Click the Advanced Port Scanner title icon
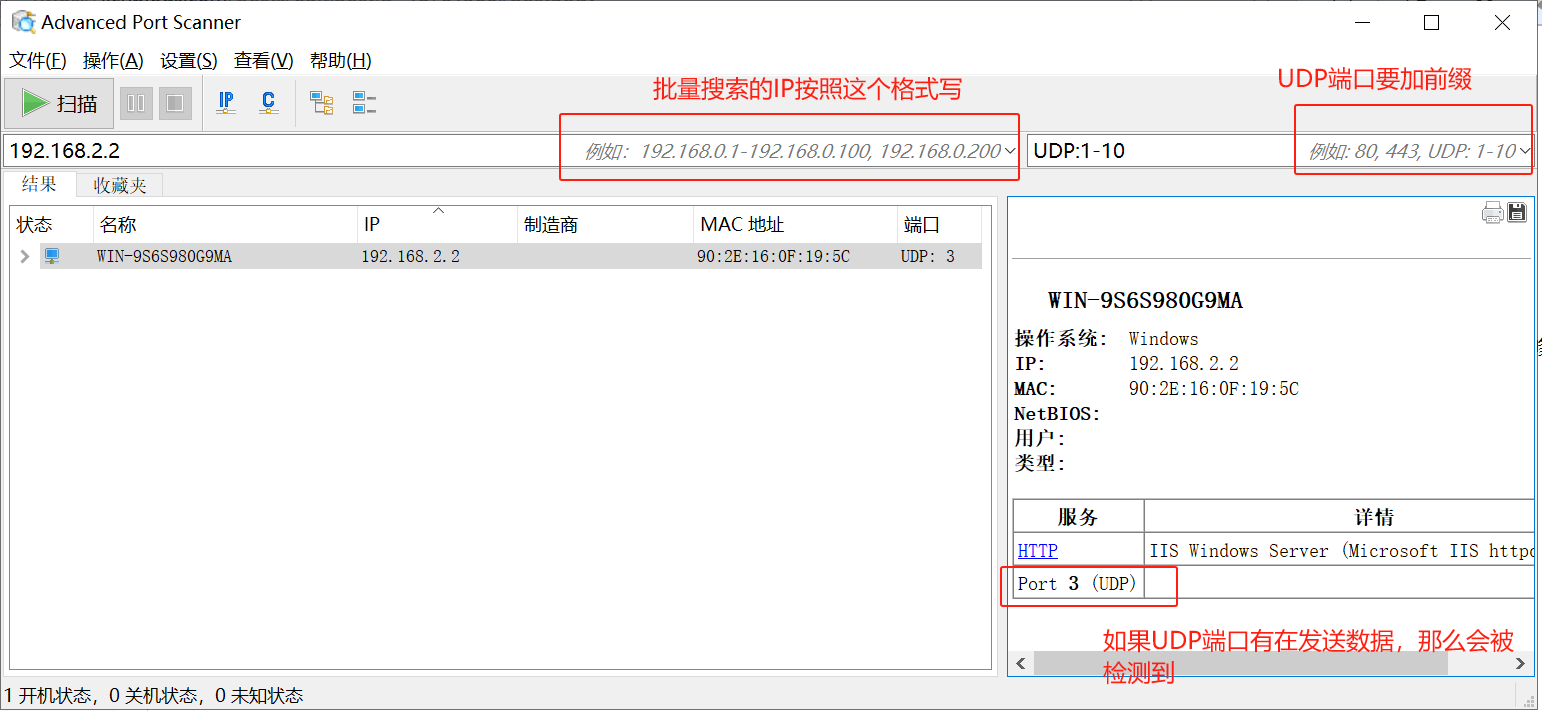Viewport: 1542px width, 711px height. tap(23, 22)
